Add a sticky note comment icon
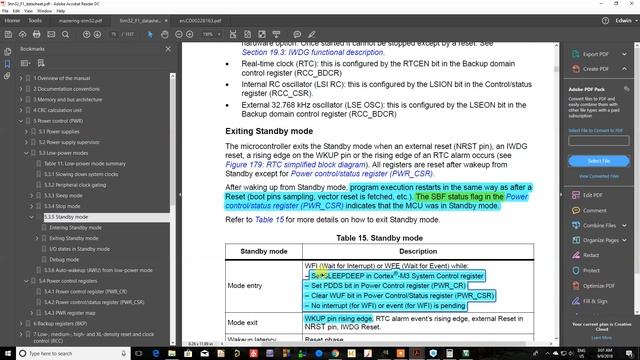The height and width of the screenshot is (360, 640). point(297,35)
